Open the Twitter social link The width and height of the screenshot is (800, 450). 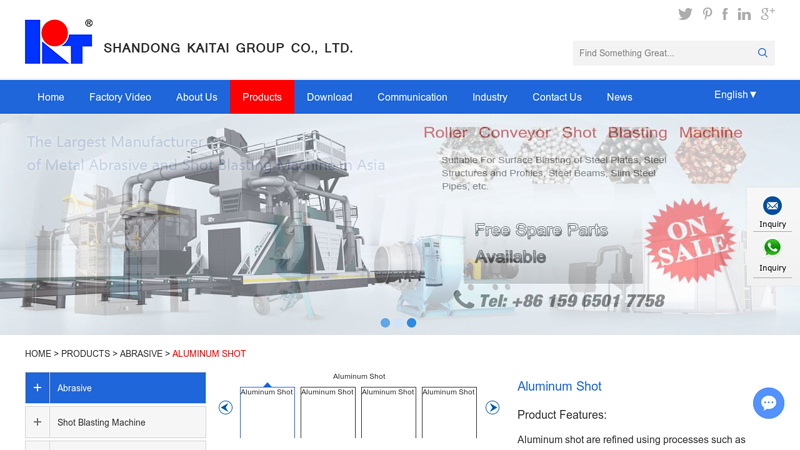click(685, 14)
